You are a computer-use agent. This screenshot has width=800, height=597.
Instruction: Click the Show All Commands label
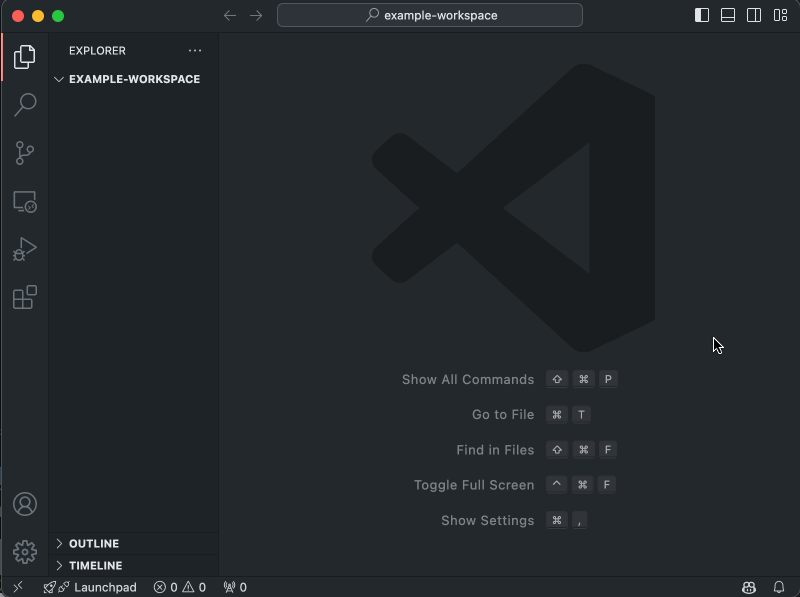468,380
